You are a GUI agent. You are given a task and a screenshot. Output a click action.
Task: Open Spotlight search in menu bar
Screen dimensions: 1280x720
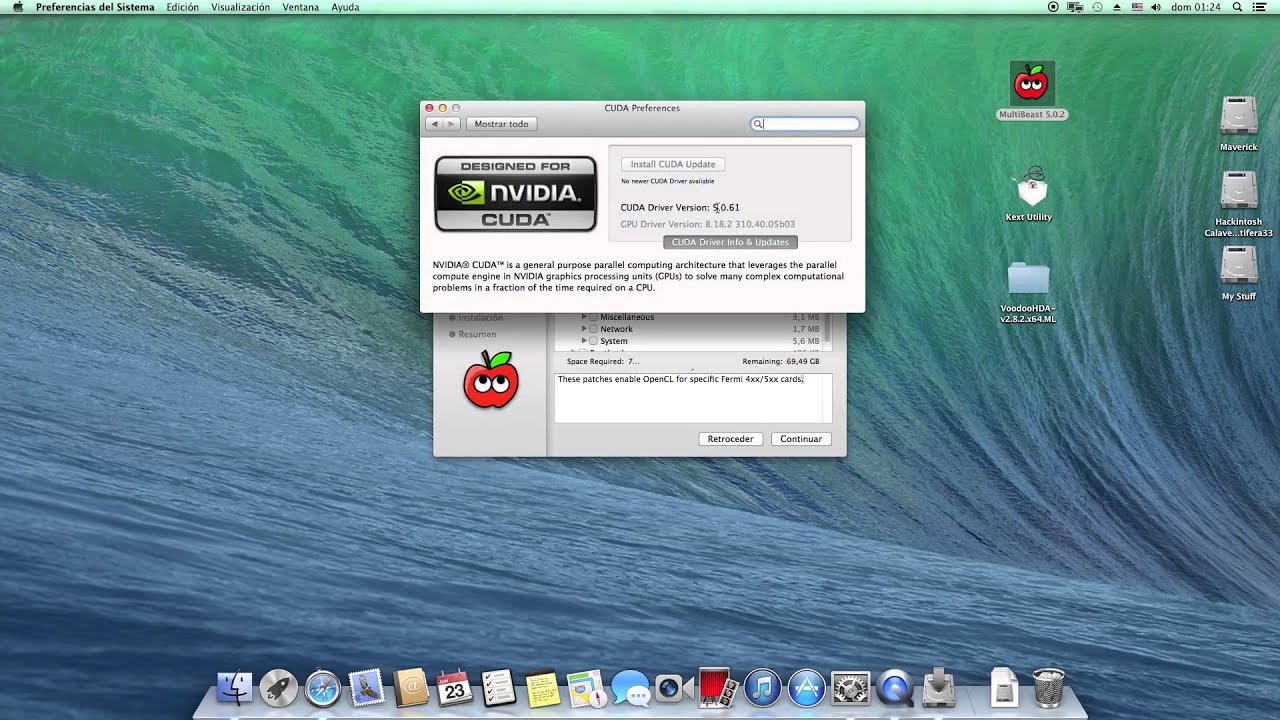(x=1238, y=7)
